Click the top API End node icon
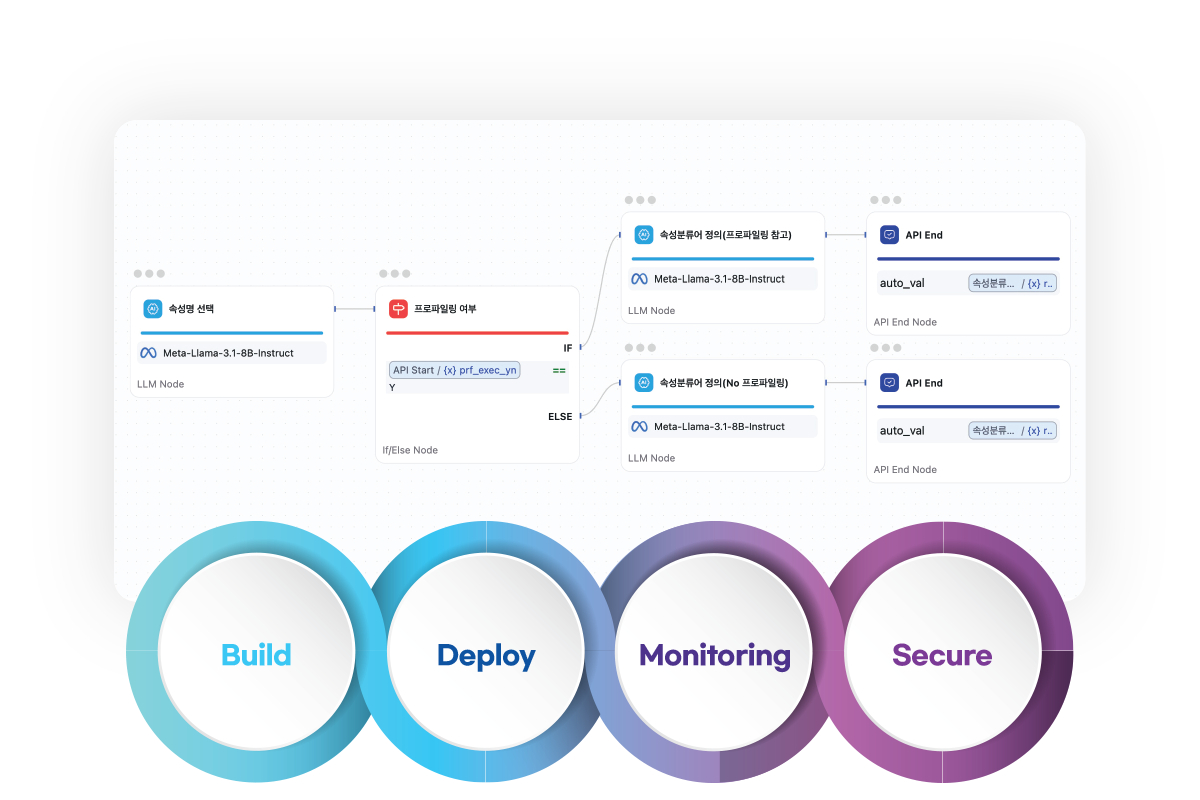The image size is (1200, 800). [x=889, y=235]
